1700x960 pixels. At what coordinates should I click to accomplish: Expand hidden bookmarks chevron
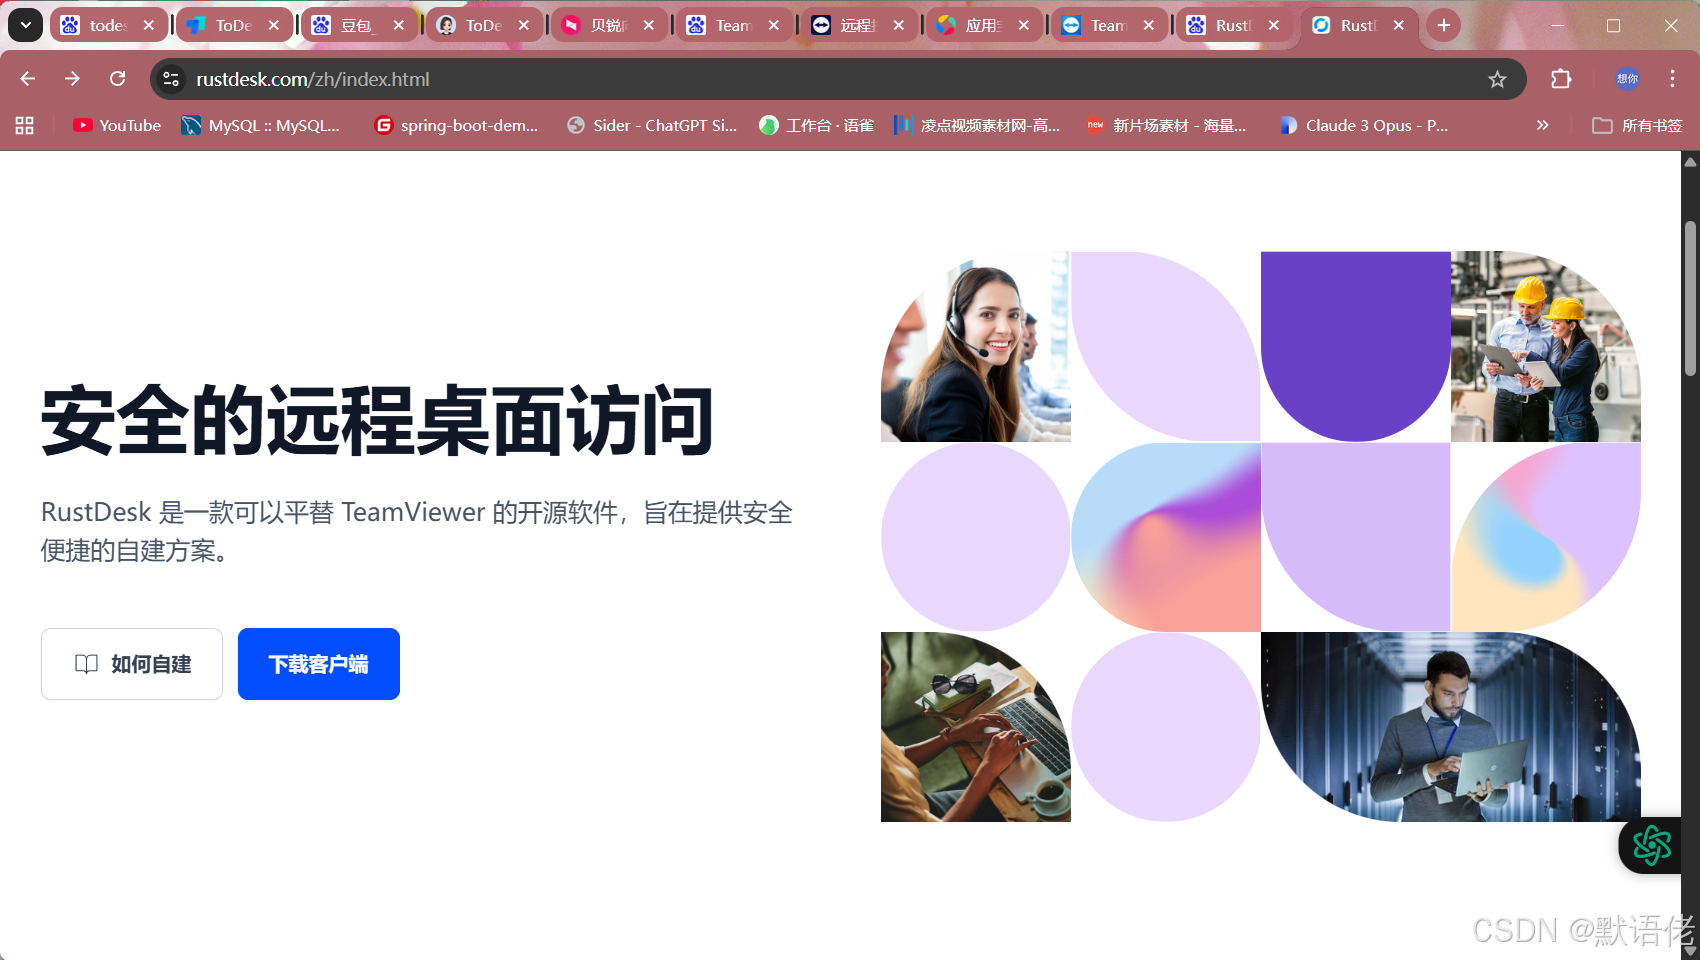1543,125
